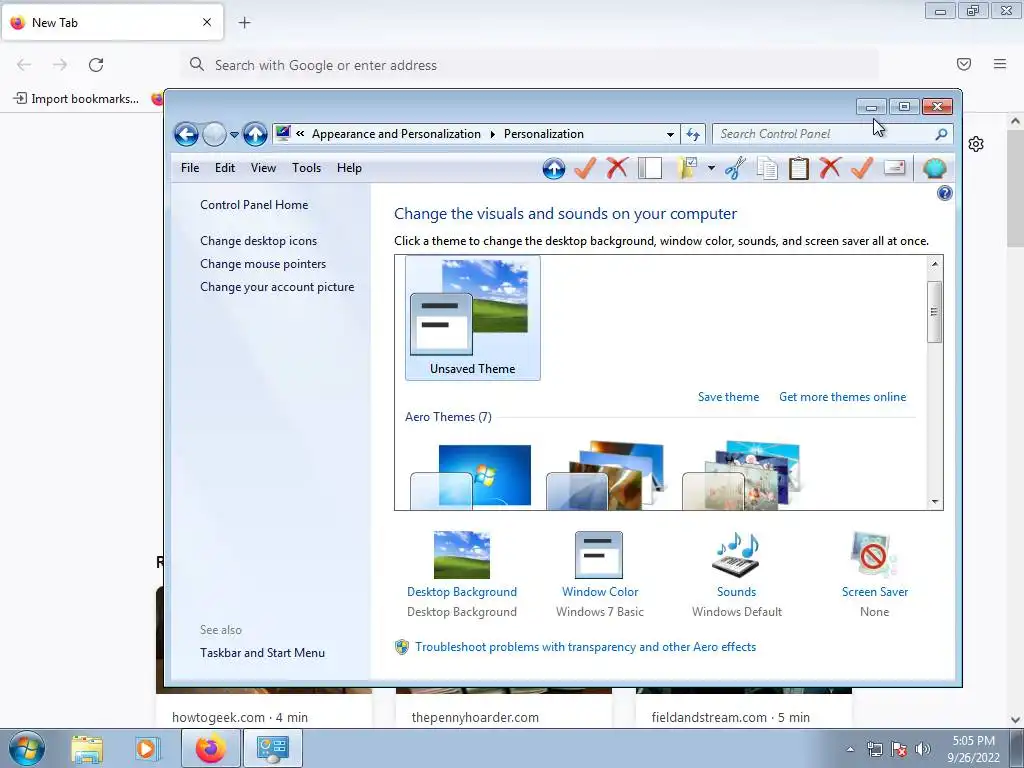This screenshot has width=1024, height=768.
Task: Open the File menu
Action: tap(190, 168)
